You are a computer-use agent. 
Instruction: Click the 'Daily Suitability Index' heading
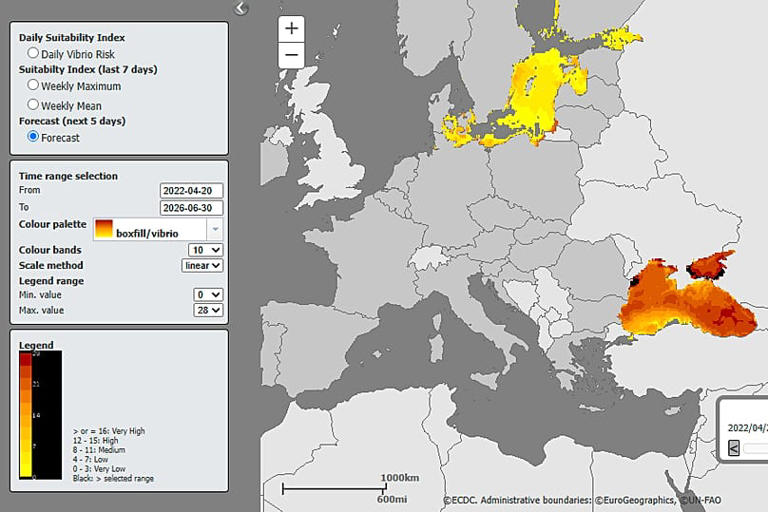coord(72,38)
